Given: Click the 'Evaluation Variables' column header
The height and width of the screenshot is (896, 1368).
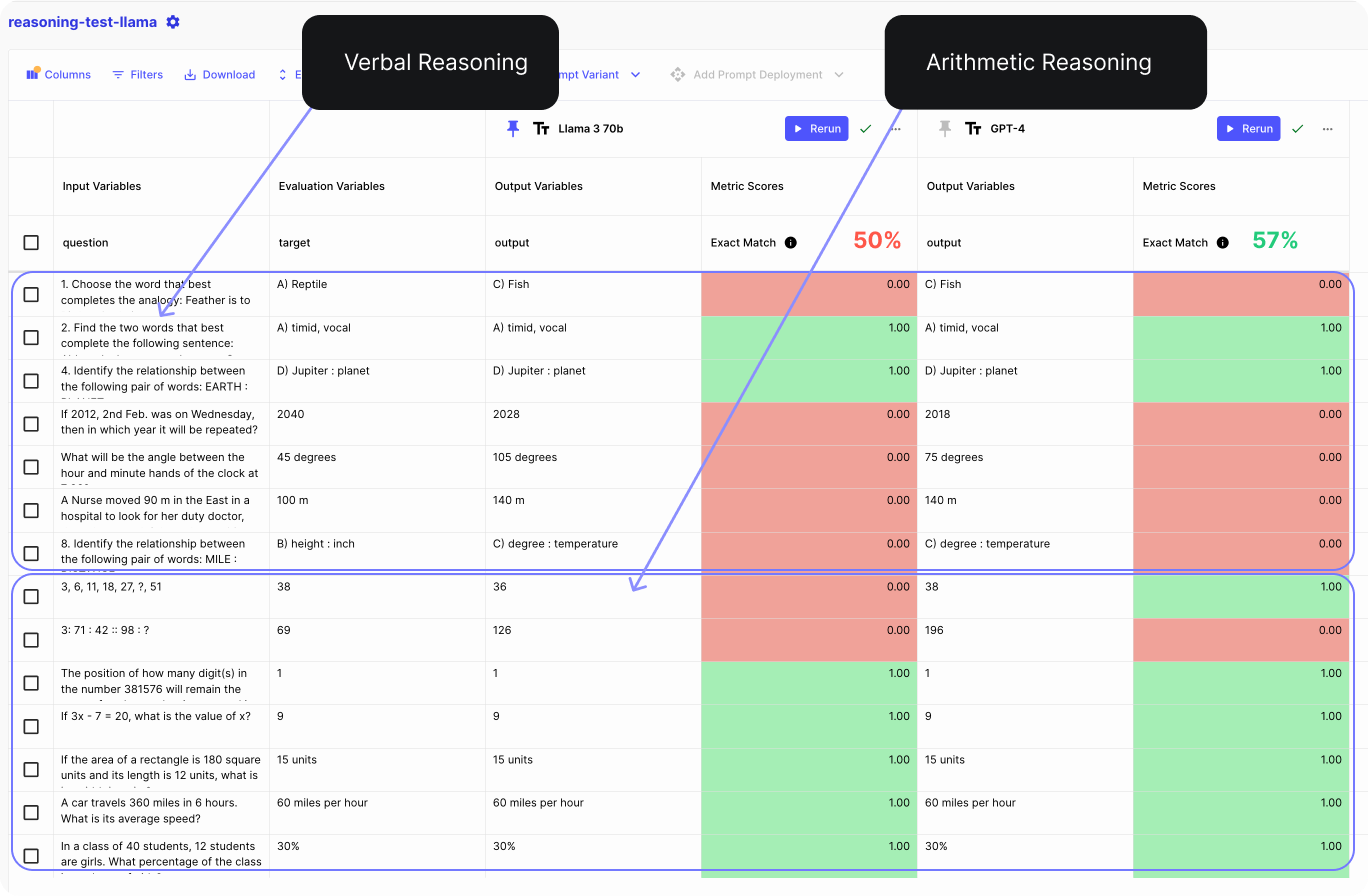Looking at the screenshot, I should pos(332,186).
